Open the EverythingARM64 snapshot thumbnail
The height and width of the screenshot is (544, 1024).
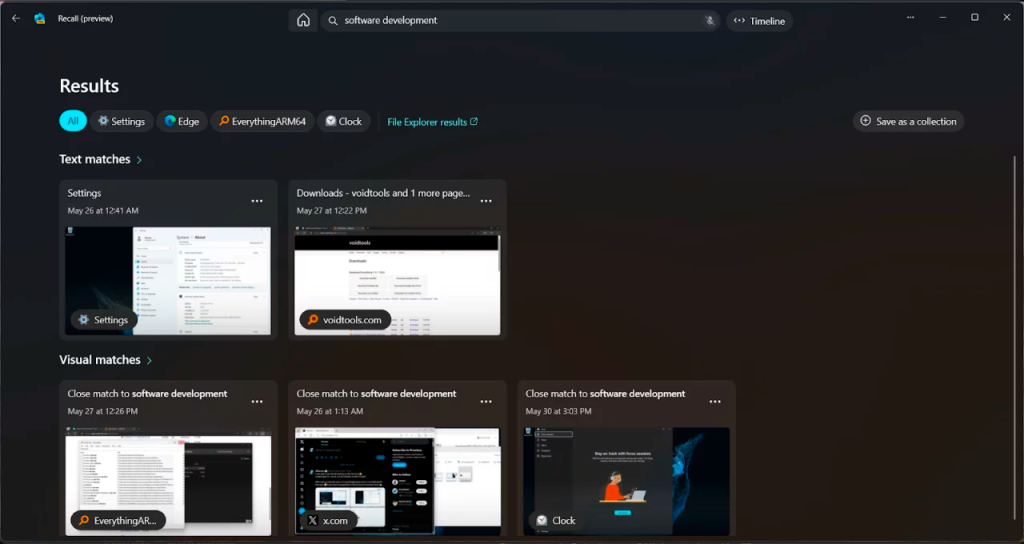point(168,481)
